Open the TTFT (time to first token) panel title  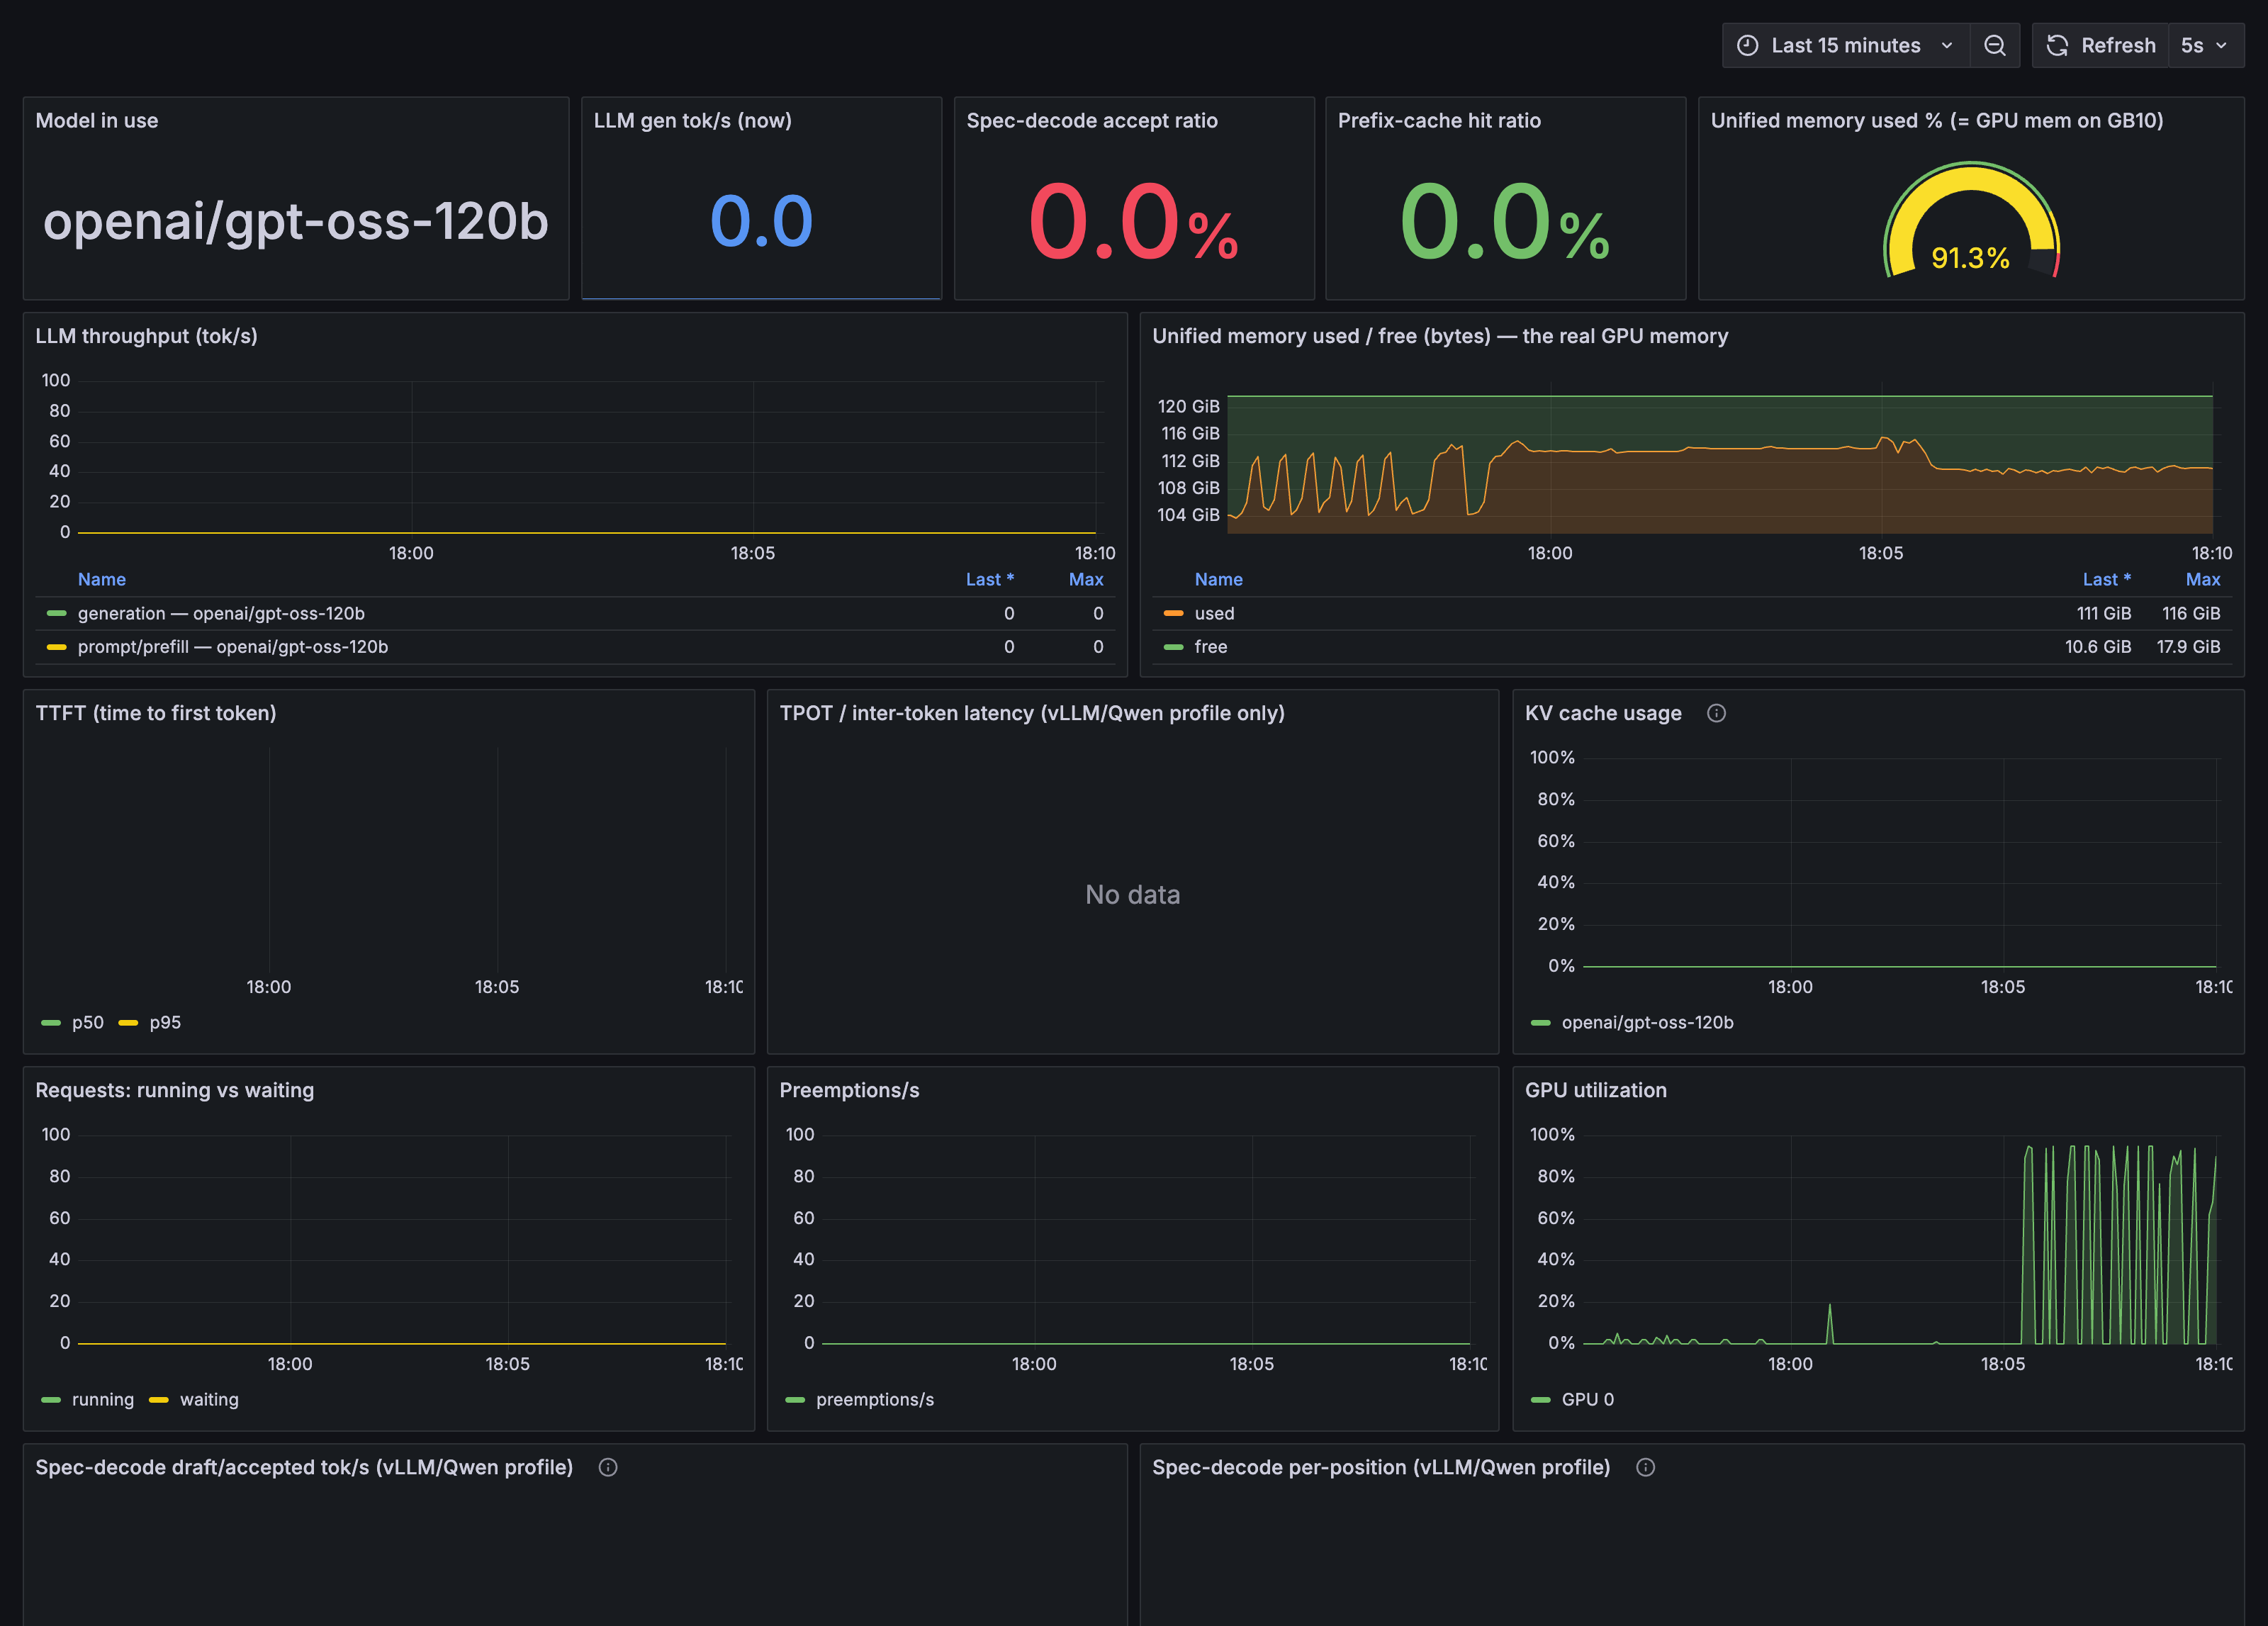pyautogui.click(x=156, y=713)
